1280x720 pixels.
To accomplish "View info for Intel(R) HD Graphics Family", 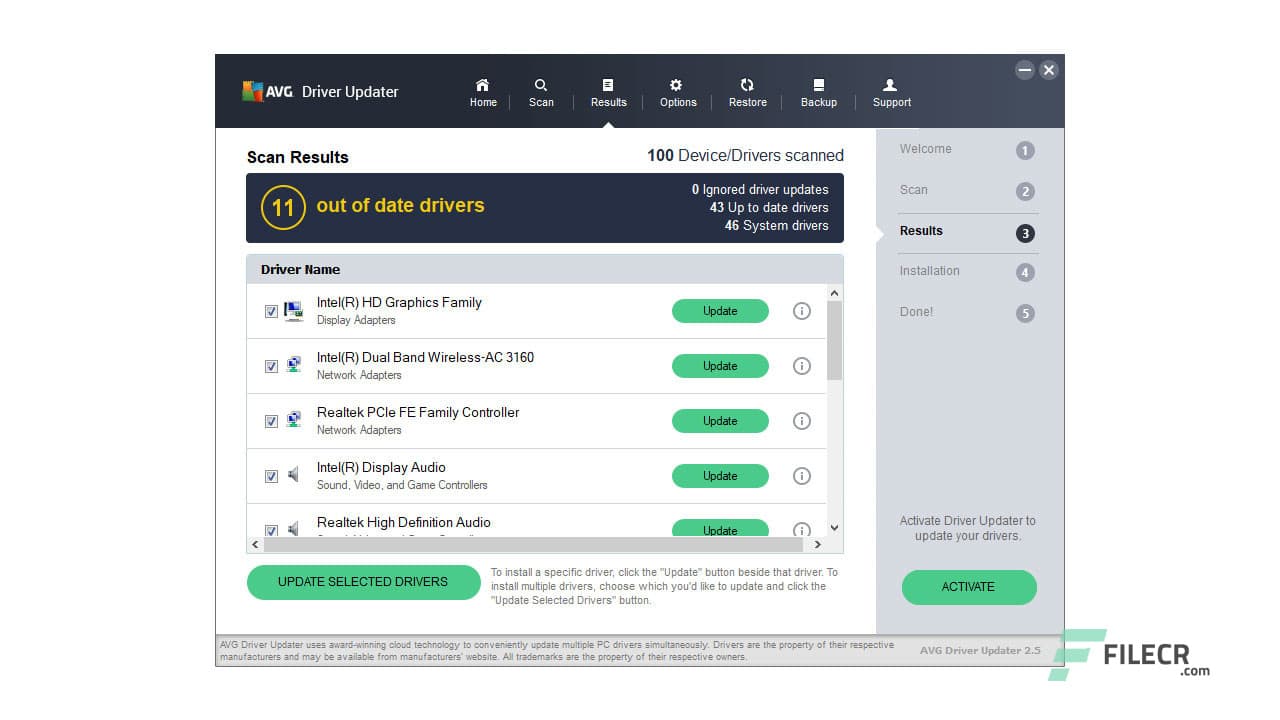I will click(x=801, y=311).
